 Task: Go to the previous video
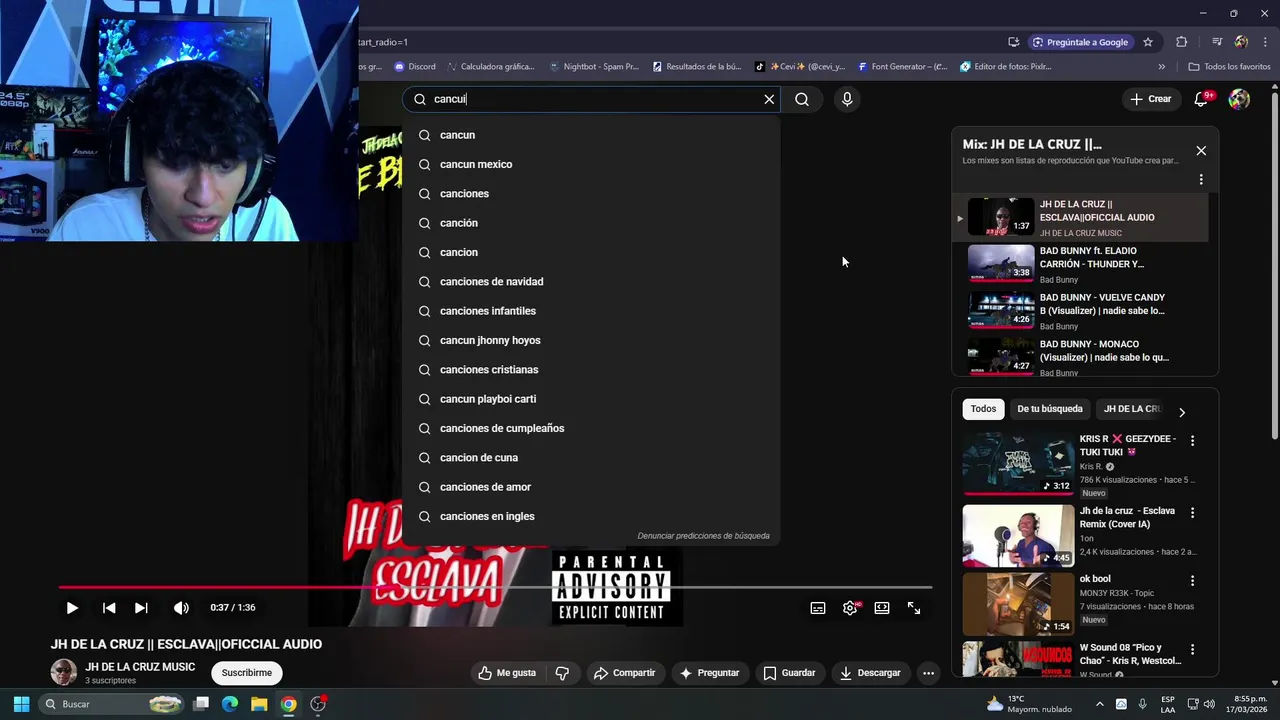(x=109, y=608)
